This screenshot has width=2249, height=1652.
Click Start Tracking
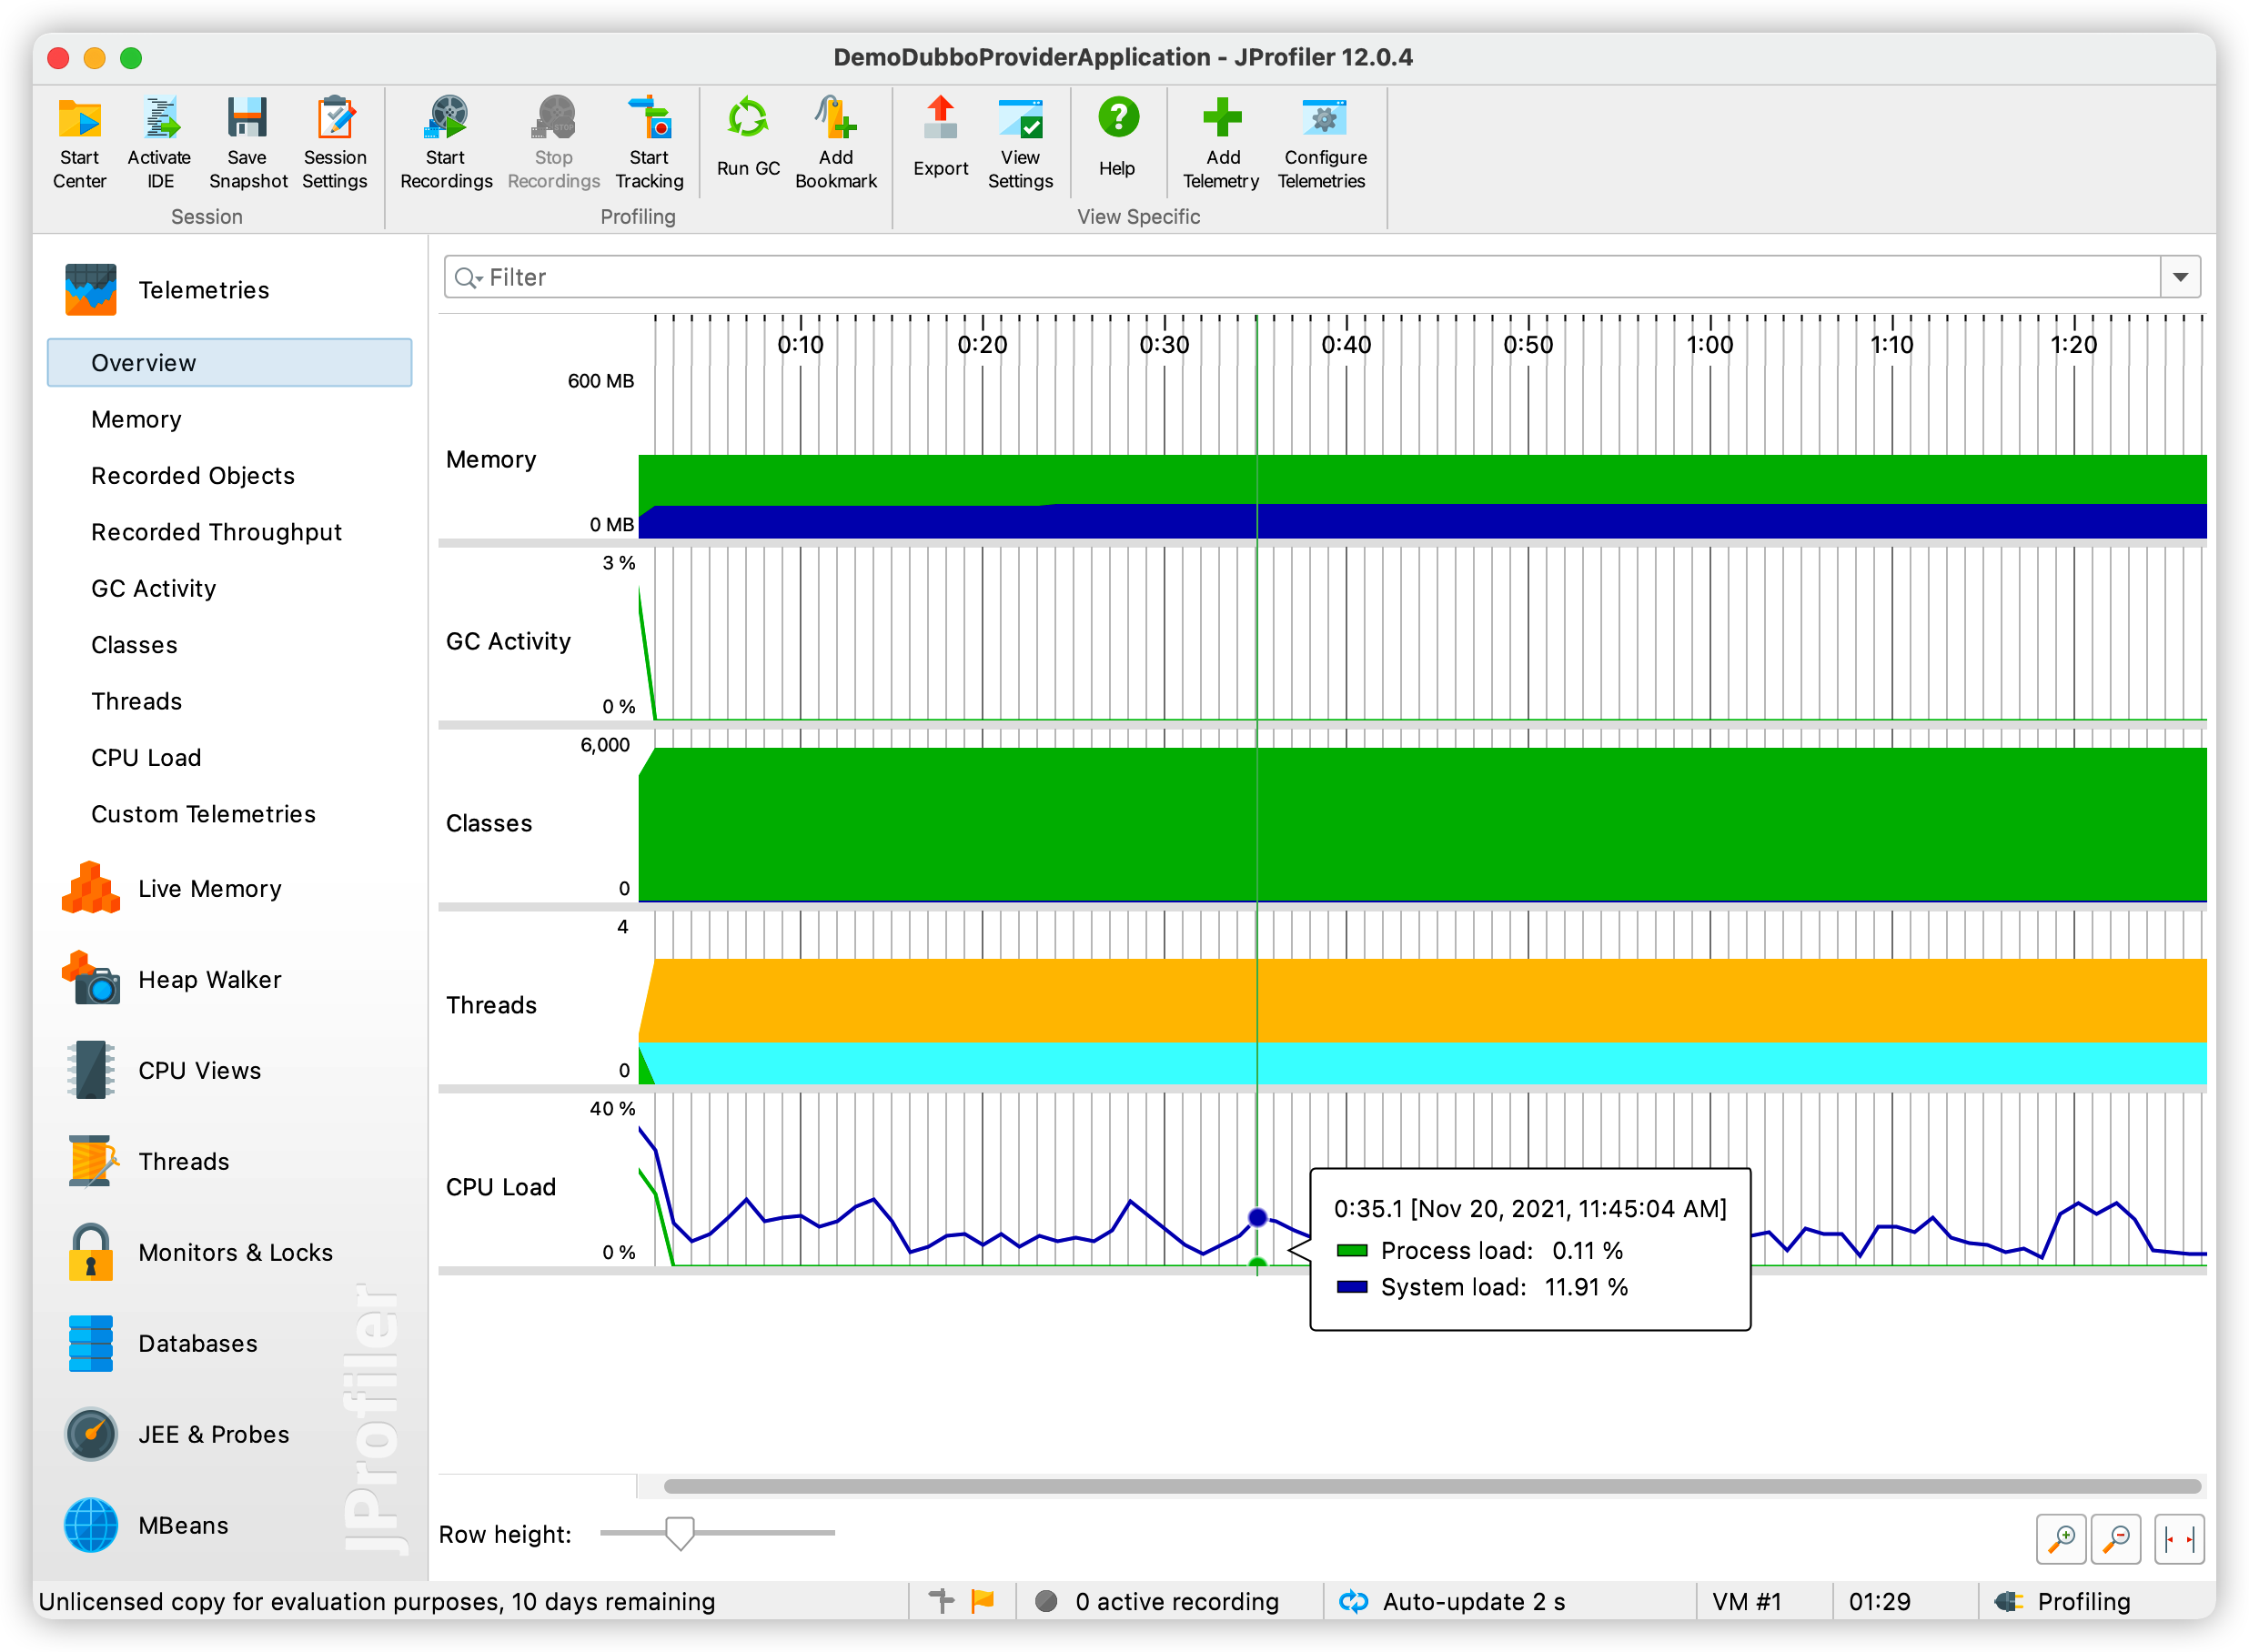coord(649,142)
